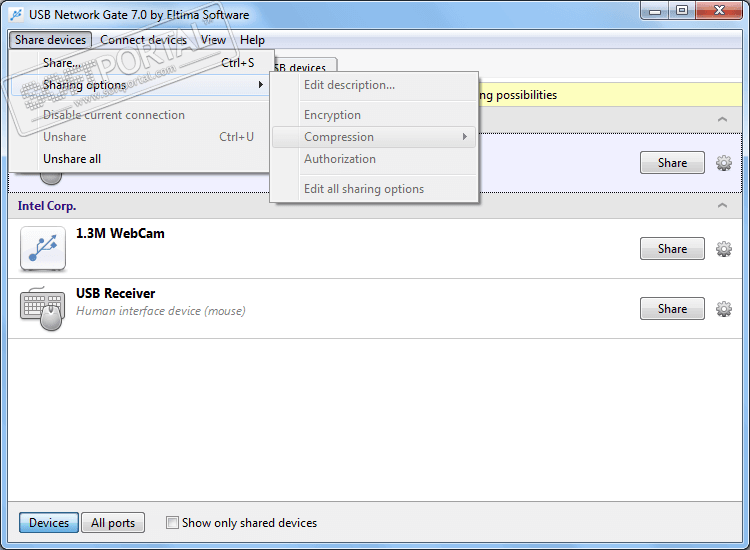750x550 pixels.
Task: Click Disable current connection entry
Action: point(140,115)
